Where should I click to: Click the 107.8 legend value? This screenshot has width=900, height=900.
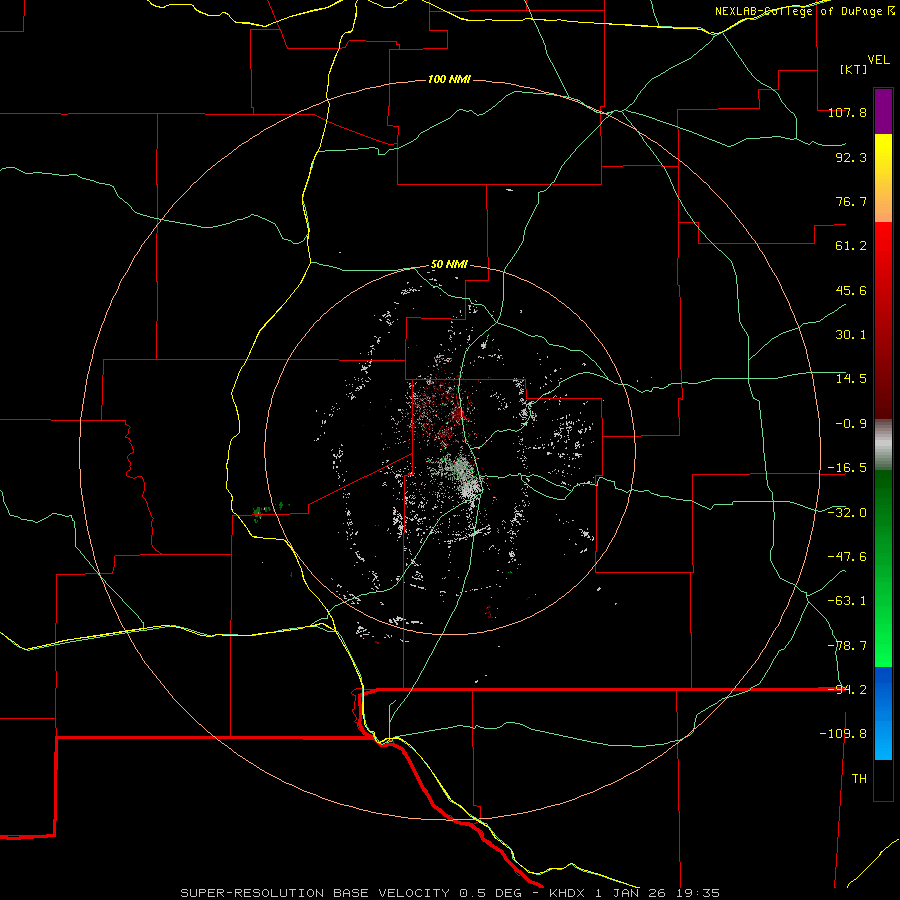pyautogui.click(x=847, y=112)
